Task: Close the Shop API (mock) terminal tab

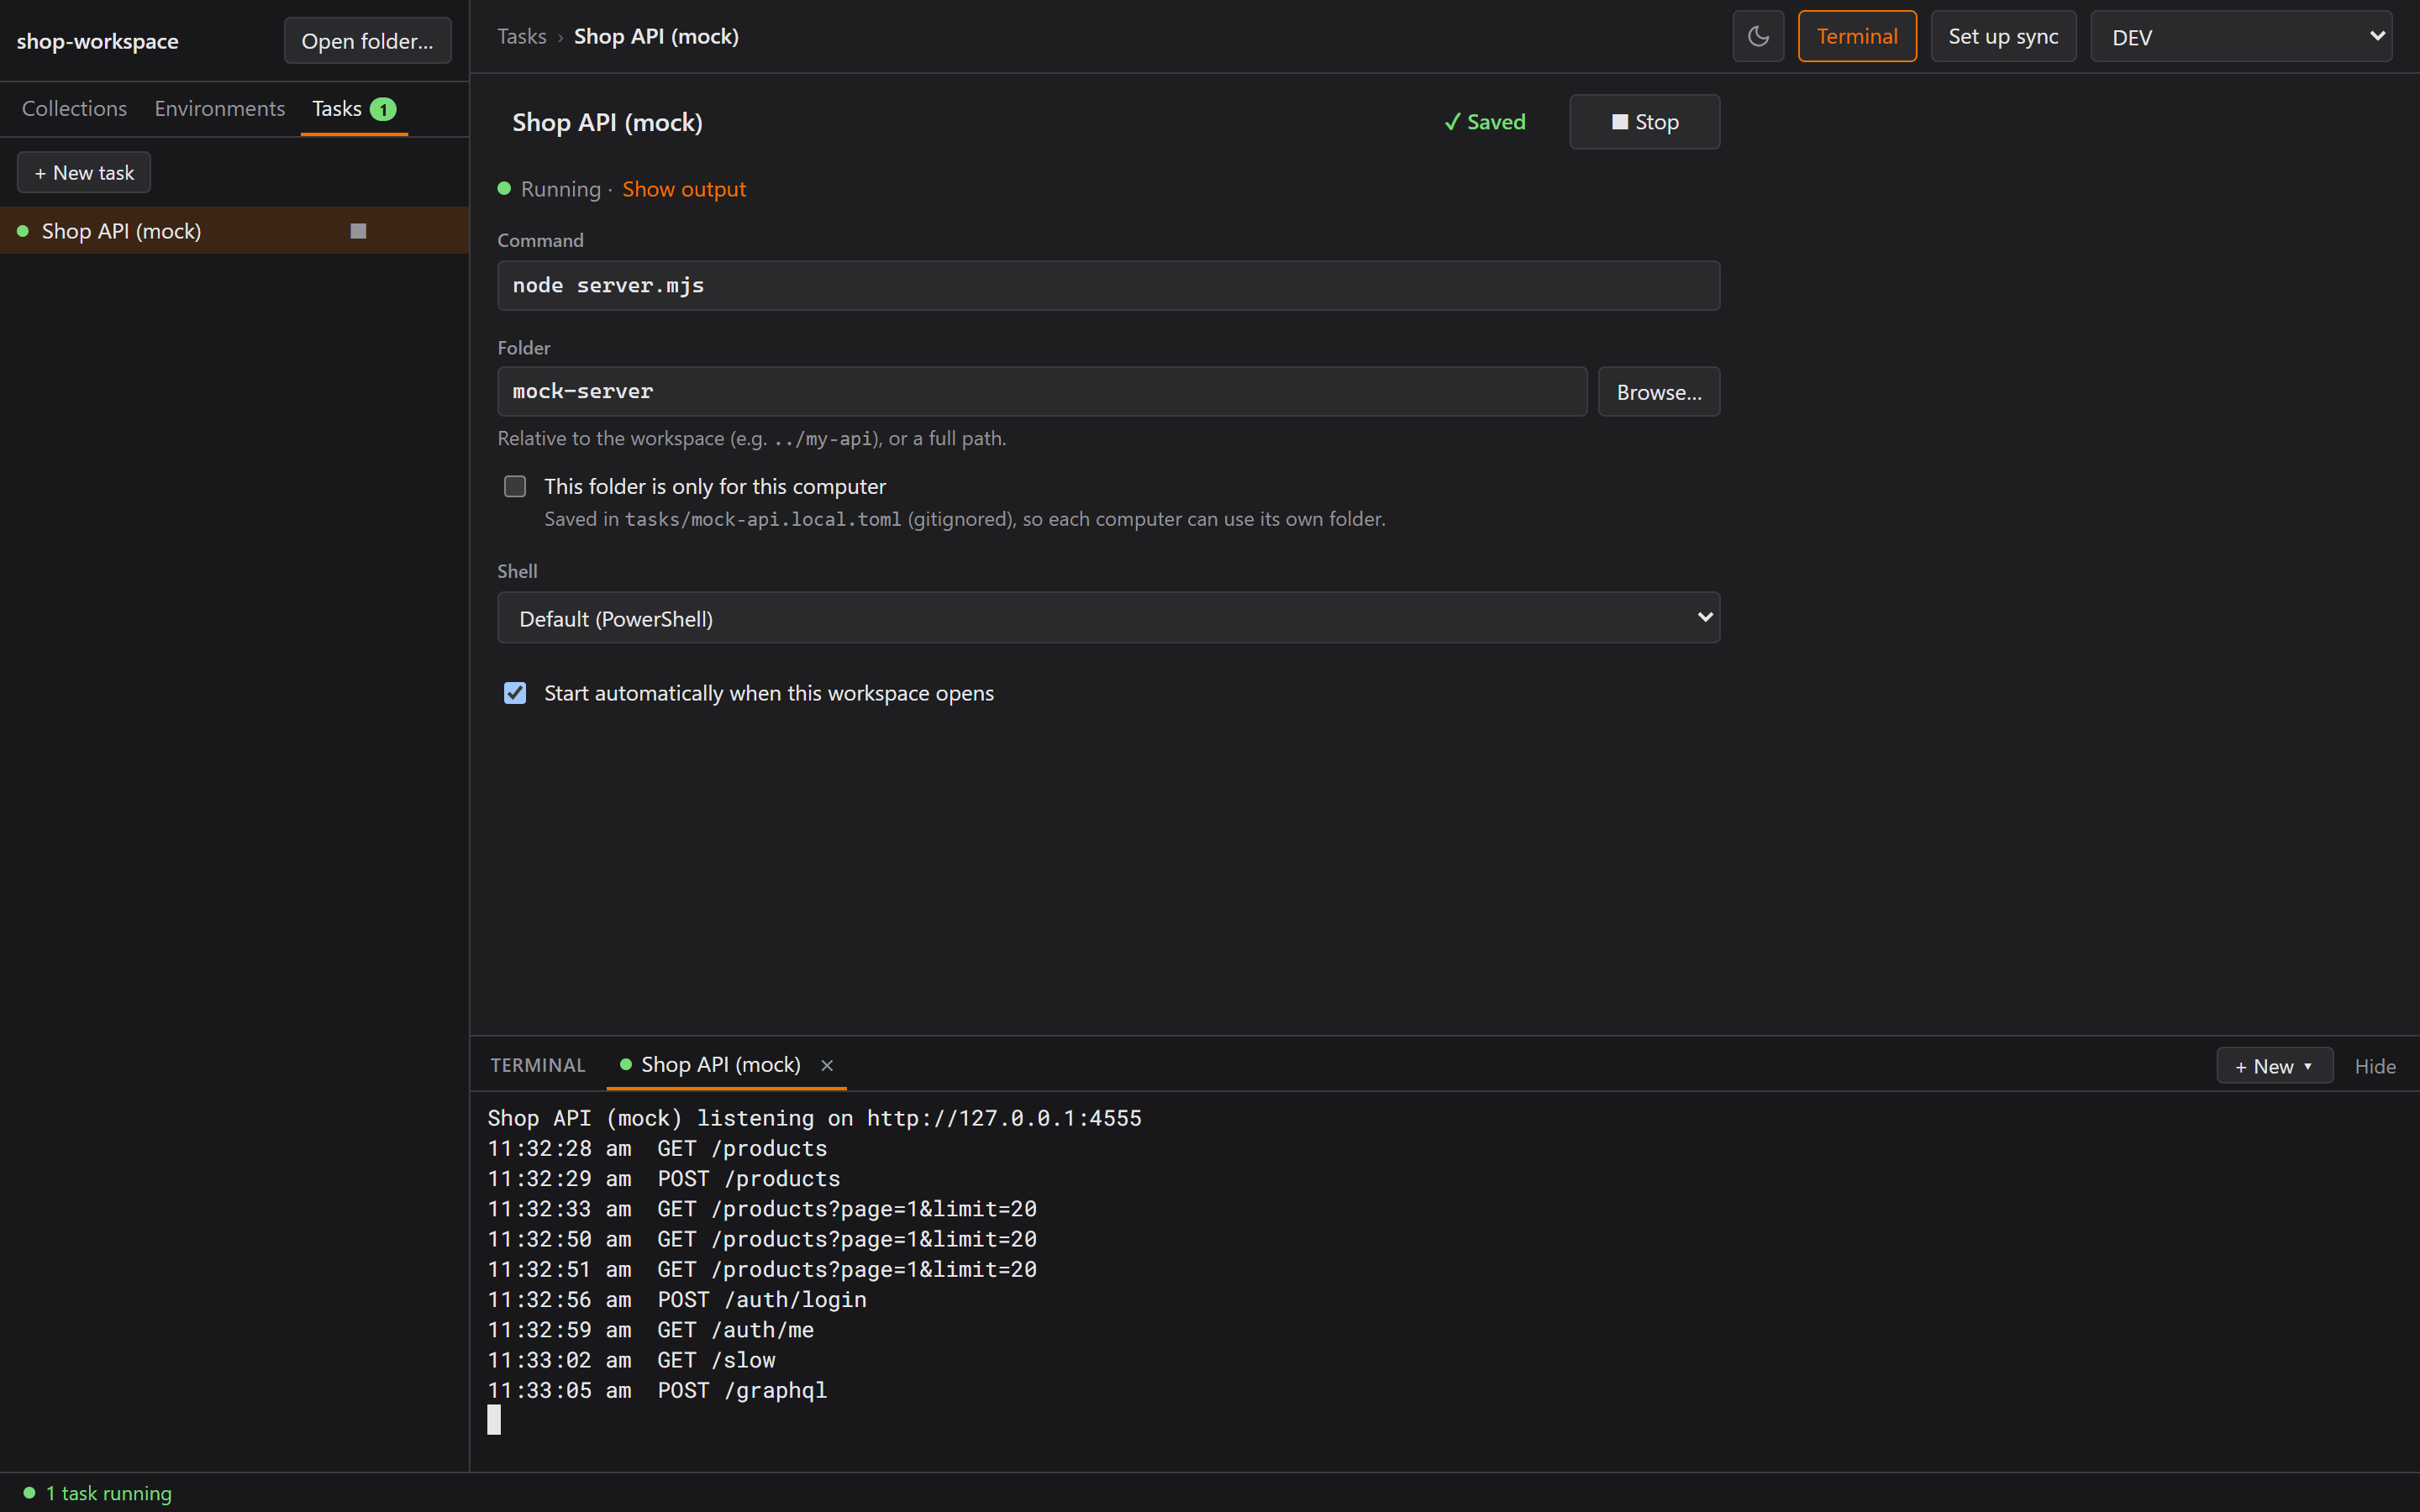Action: coord(827,1065)
